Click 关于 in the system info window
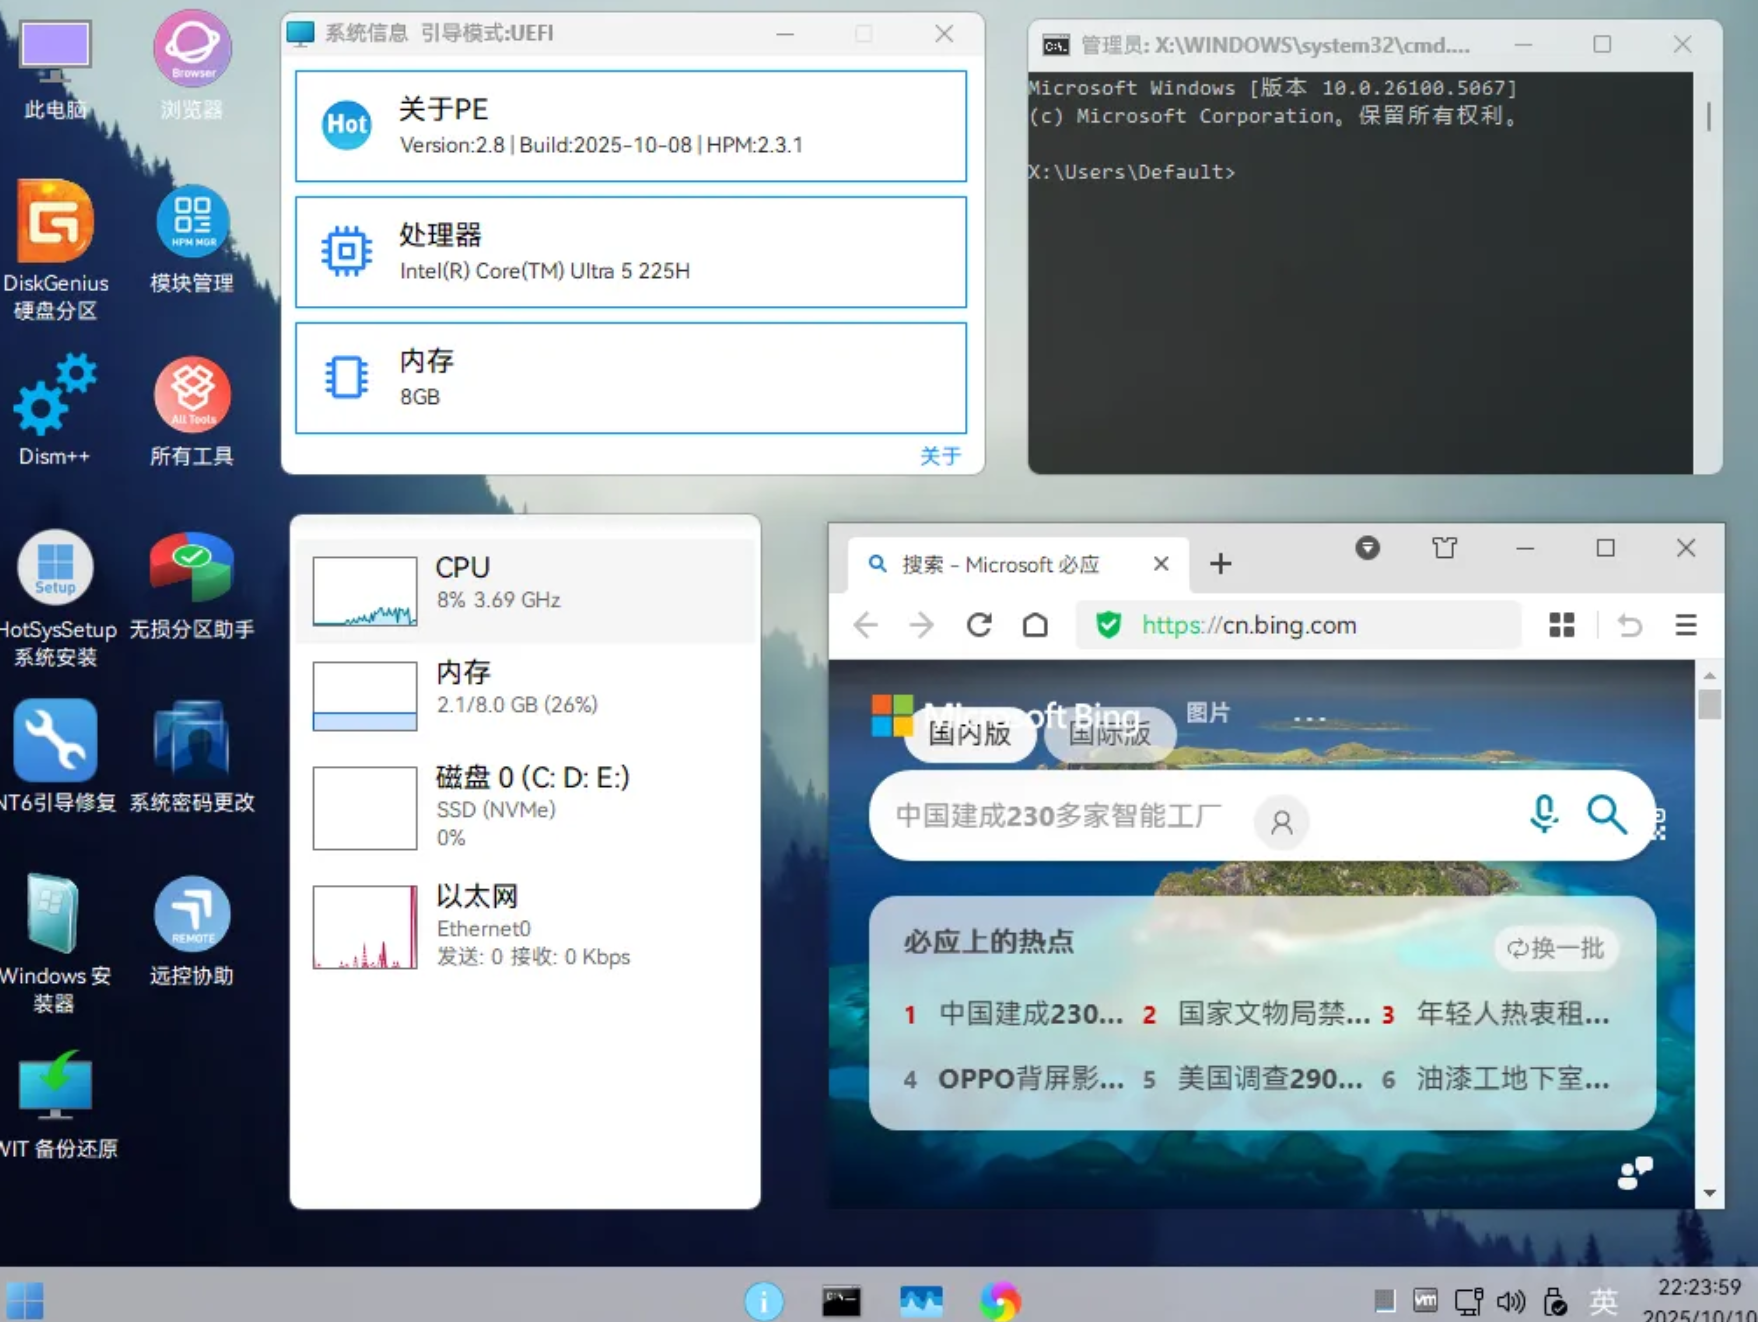Image resolution: width=1758 pixels, height=1322 pixels. click(x=938, y=455)
